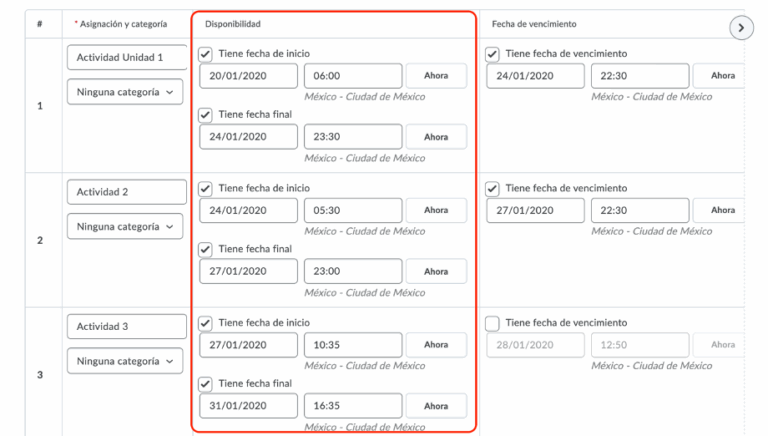Click Ahora beside 16:35 end time
Viewport: 768px width, 436px height.
pyautogui.click(x=436, y=406)
